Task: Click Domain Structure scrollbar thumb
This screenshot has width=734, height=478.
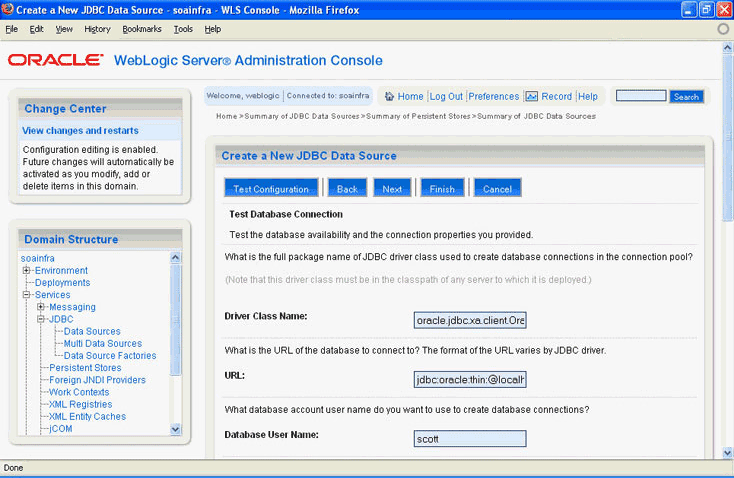Action: (176, 319)
